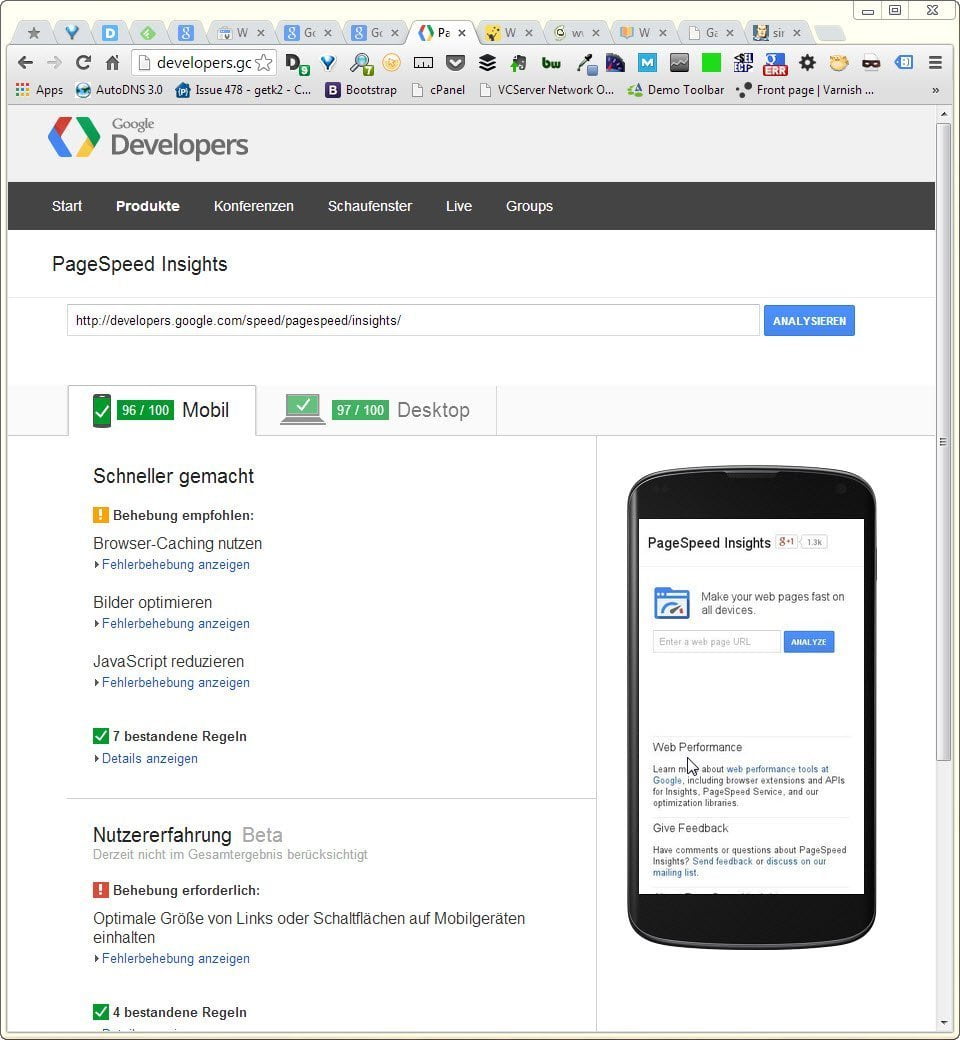Show more bookmarks with the double chevron
The image size is (960, 1040).
coord(935,90)
